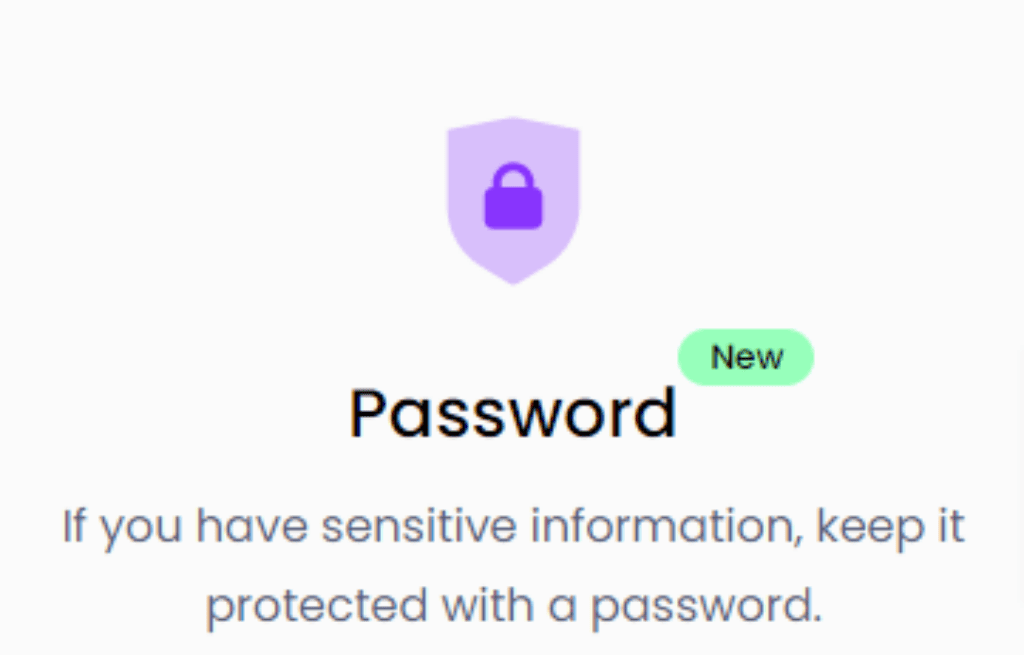This screenshot has width=1024, height=655.
Task: Click the text 'New' inside the badge
Action: click(746, 357)
